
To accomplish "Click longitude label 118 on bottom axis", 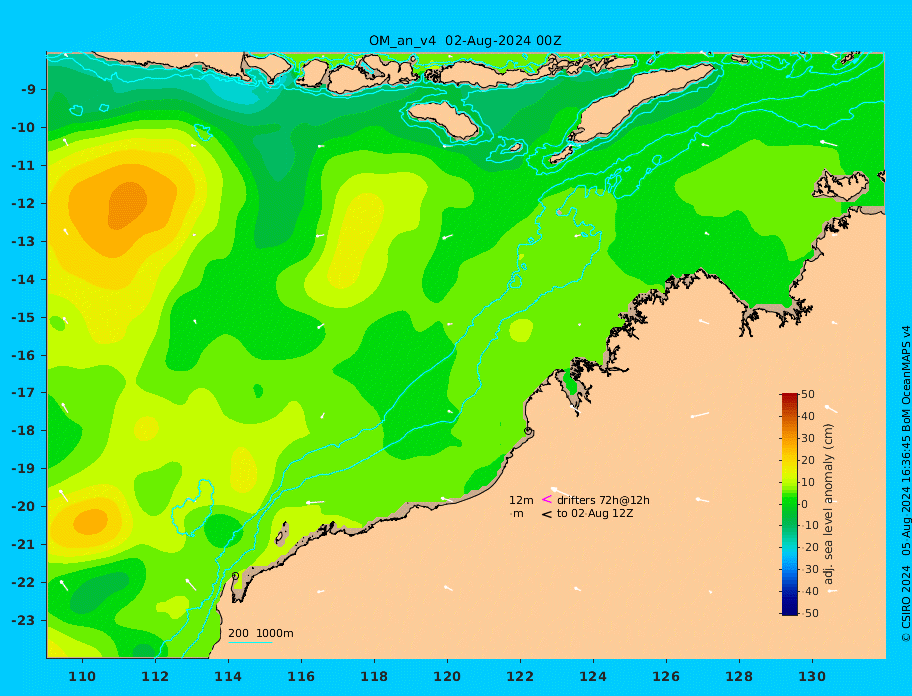I will coord(374,676).
